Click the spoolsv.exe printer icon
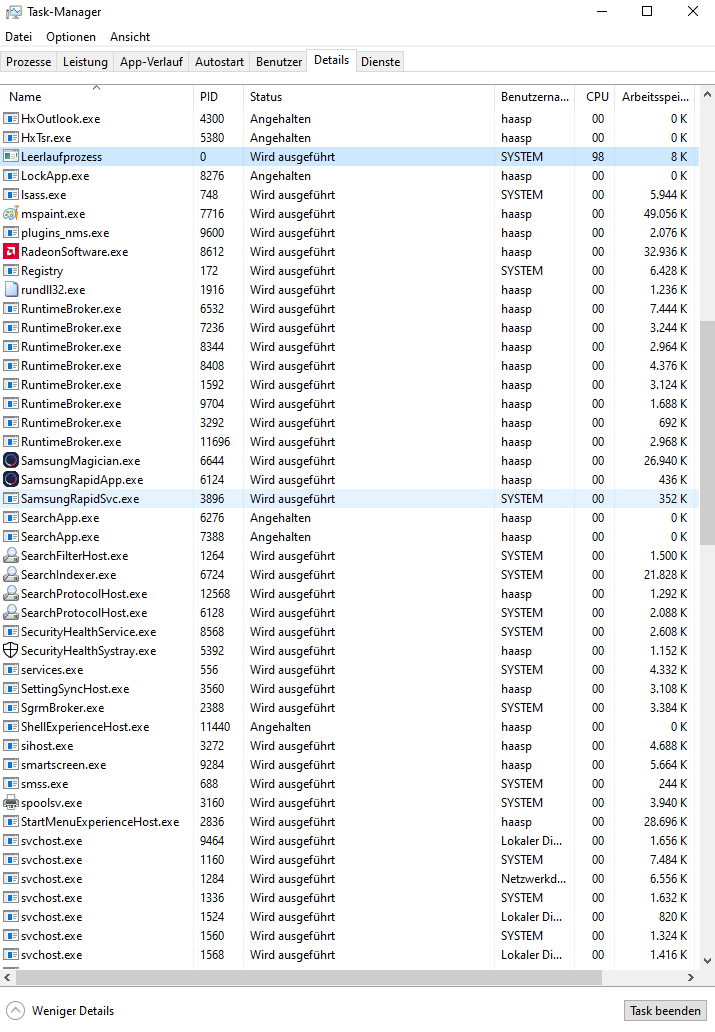The width and height of the screenshot is (715, 1032). tap(11, 803)
